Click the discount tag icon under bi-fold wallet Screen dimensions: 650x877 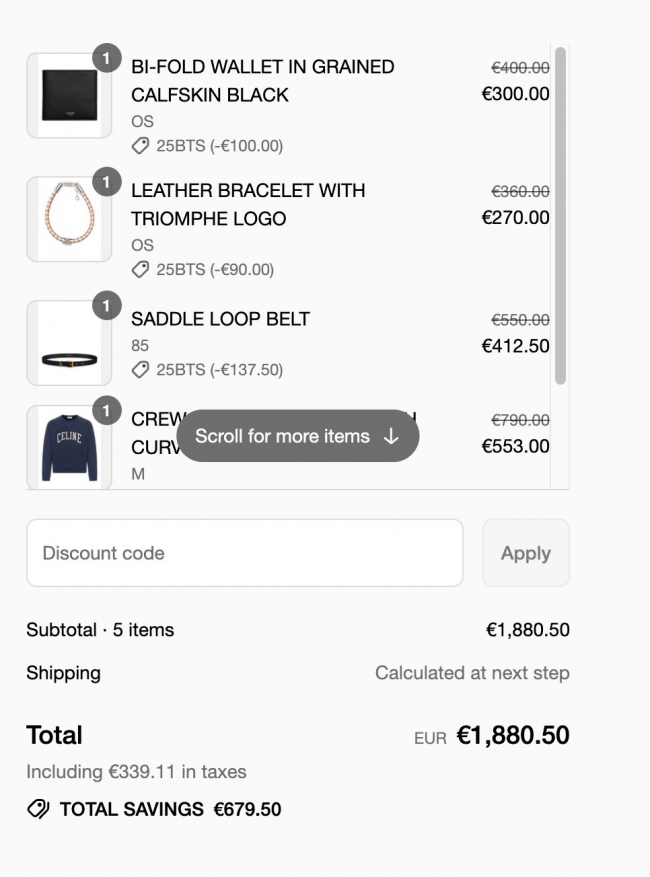coord(140,146)
